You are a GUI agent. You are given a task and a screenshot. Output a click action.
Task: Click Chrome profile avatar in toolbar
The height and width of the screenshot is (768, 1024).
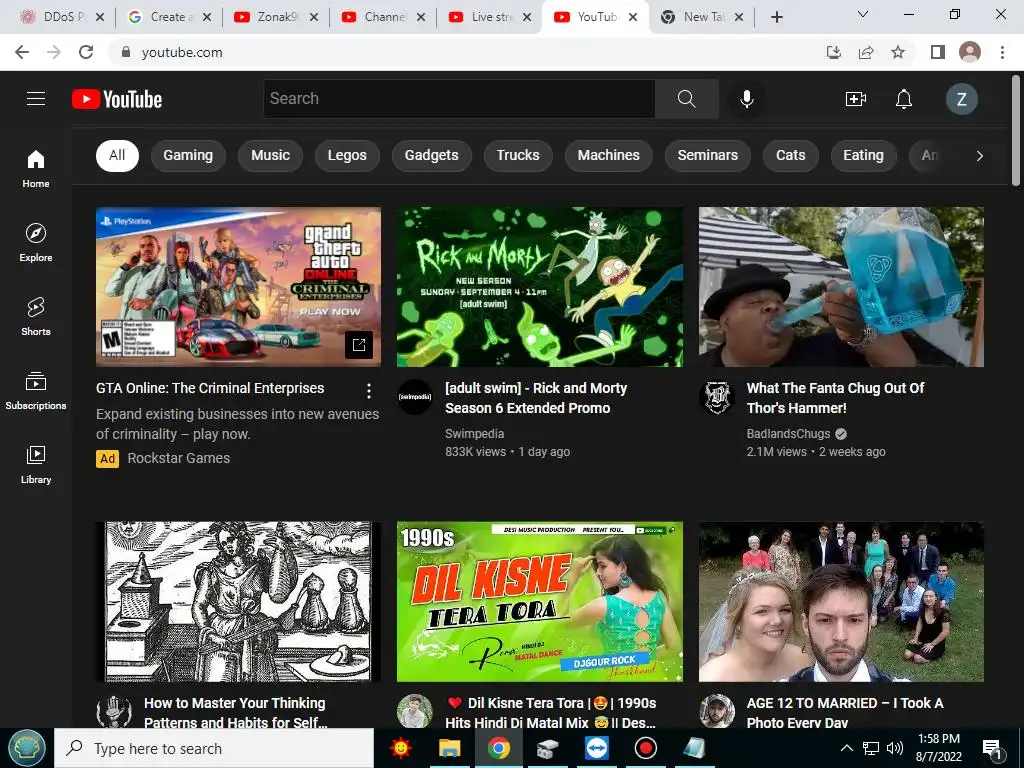[970, 52]
